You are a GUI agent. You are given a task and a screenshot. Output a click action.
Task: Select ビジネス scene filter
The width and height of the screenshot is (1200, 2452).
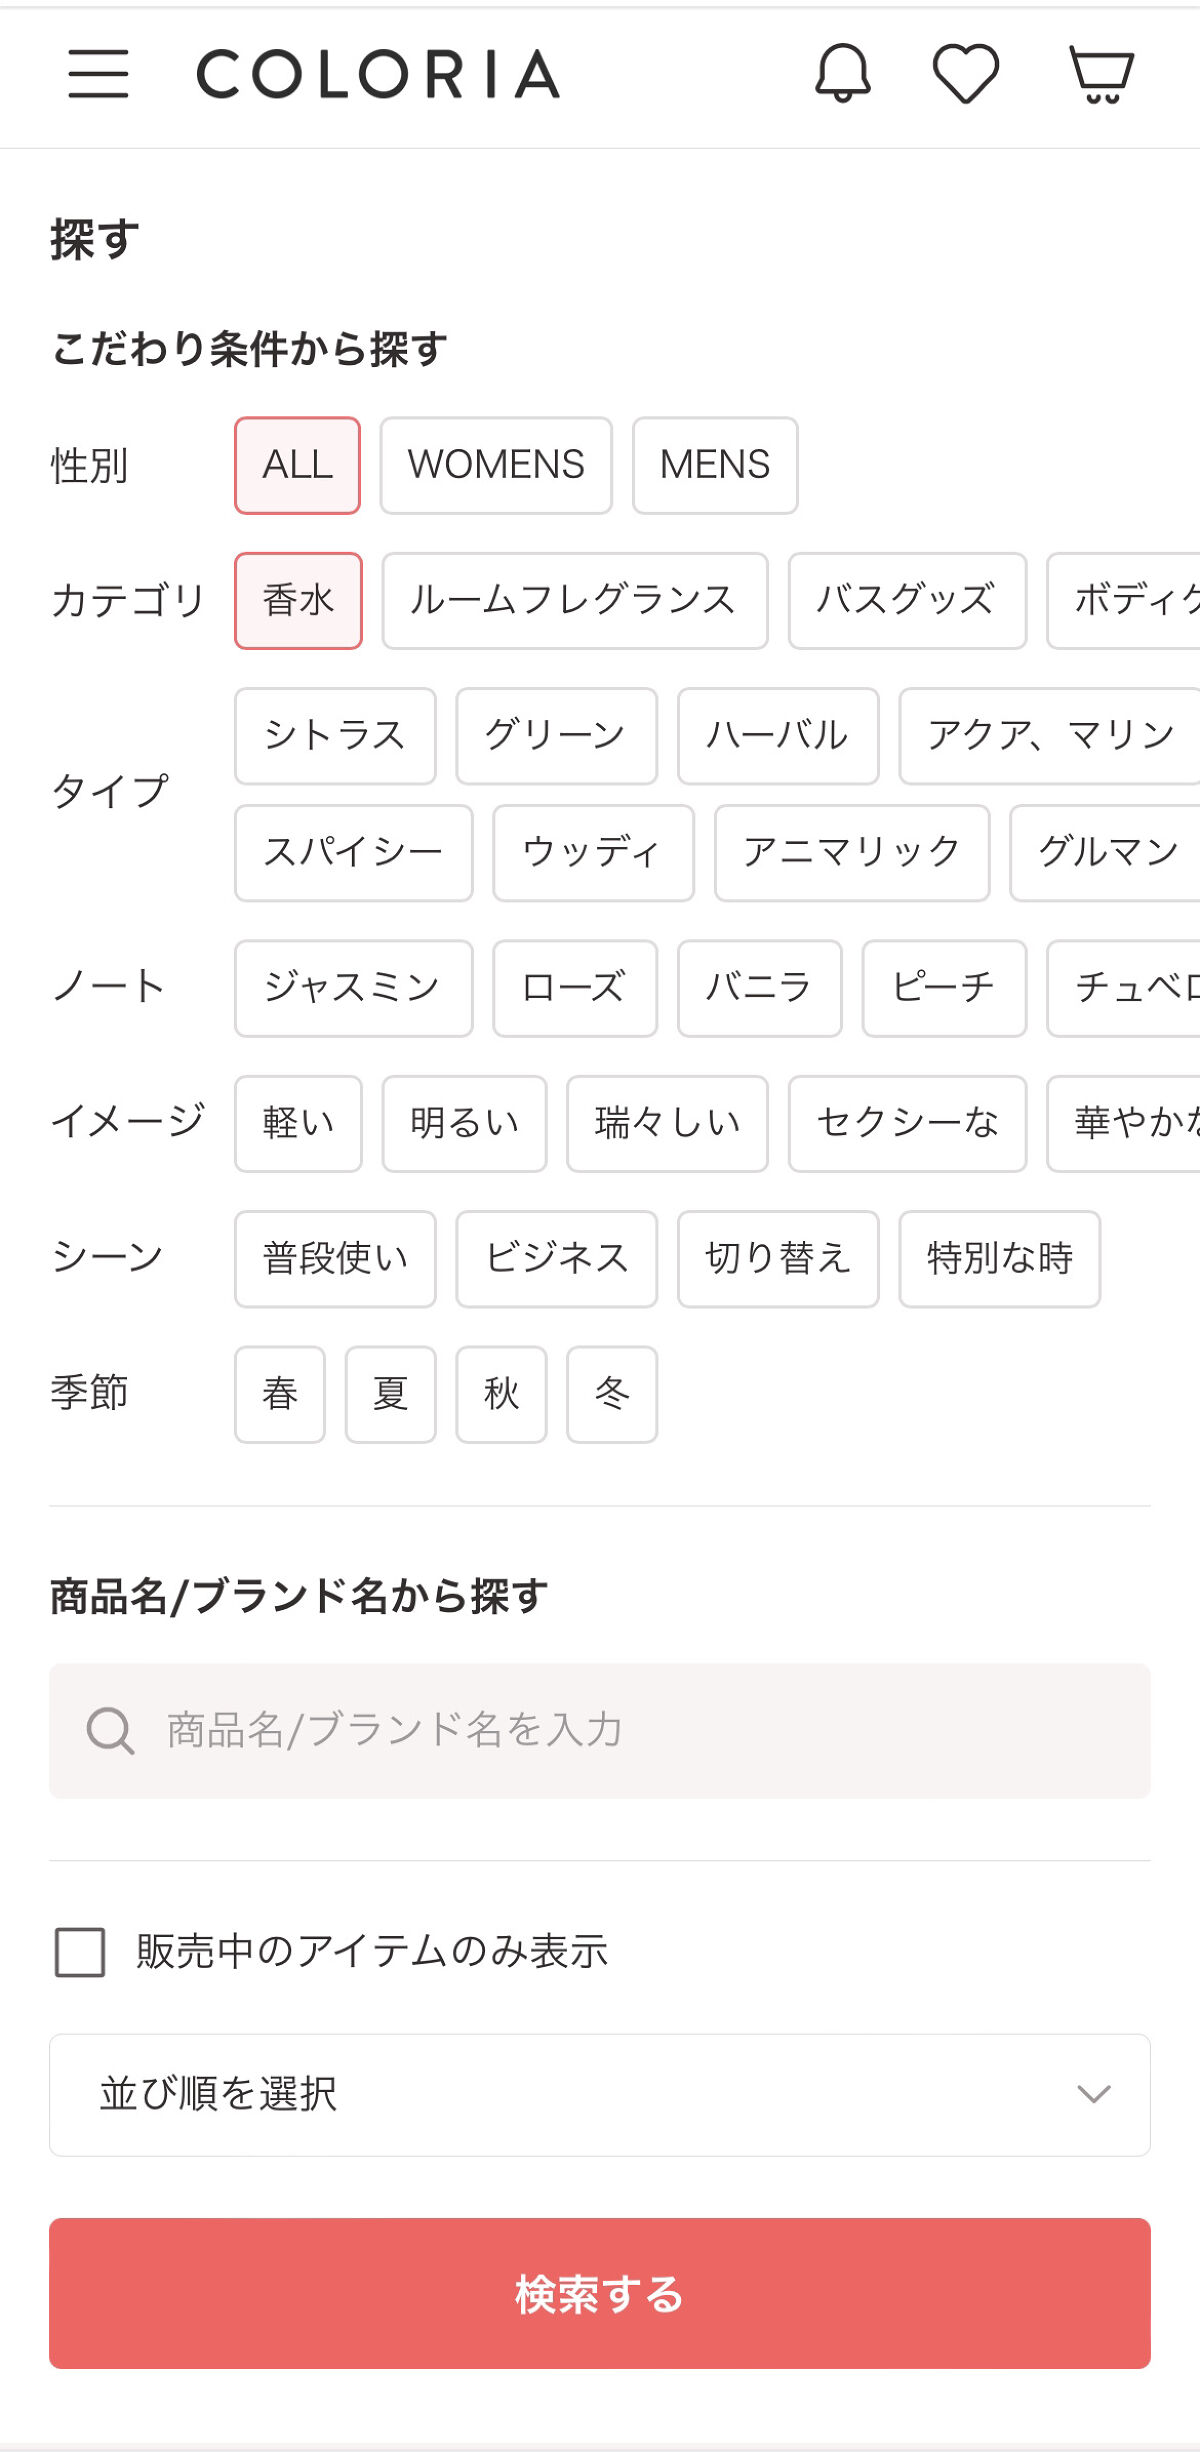[x=557, y=1259]
